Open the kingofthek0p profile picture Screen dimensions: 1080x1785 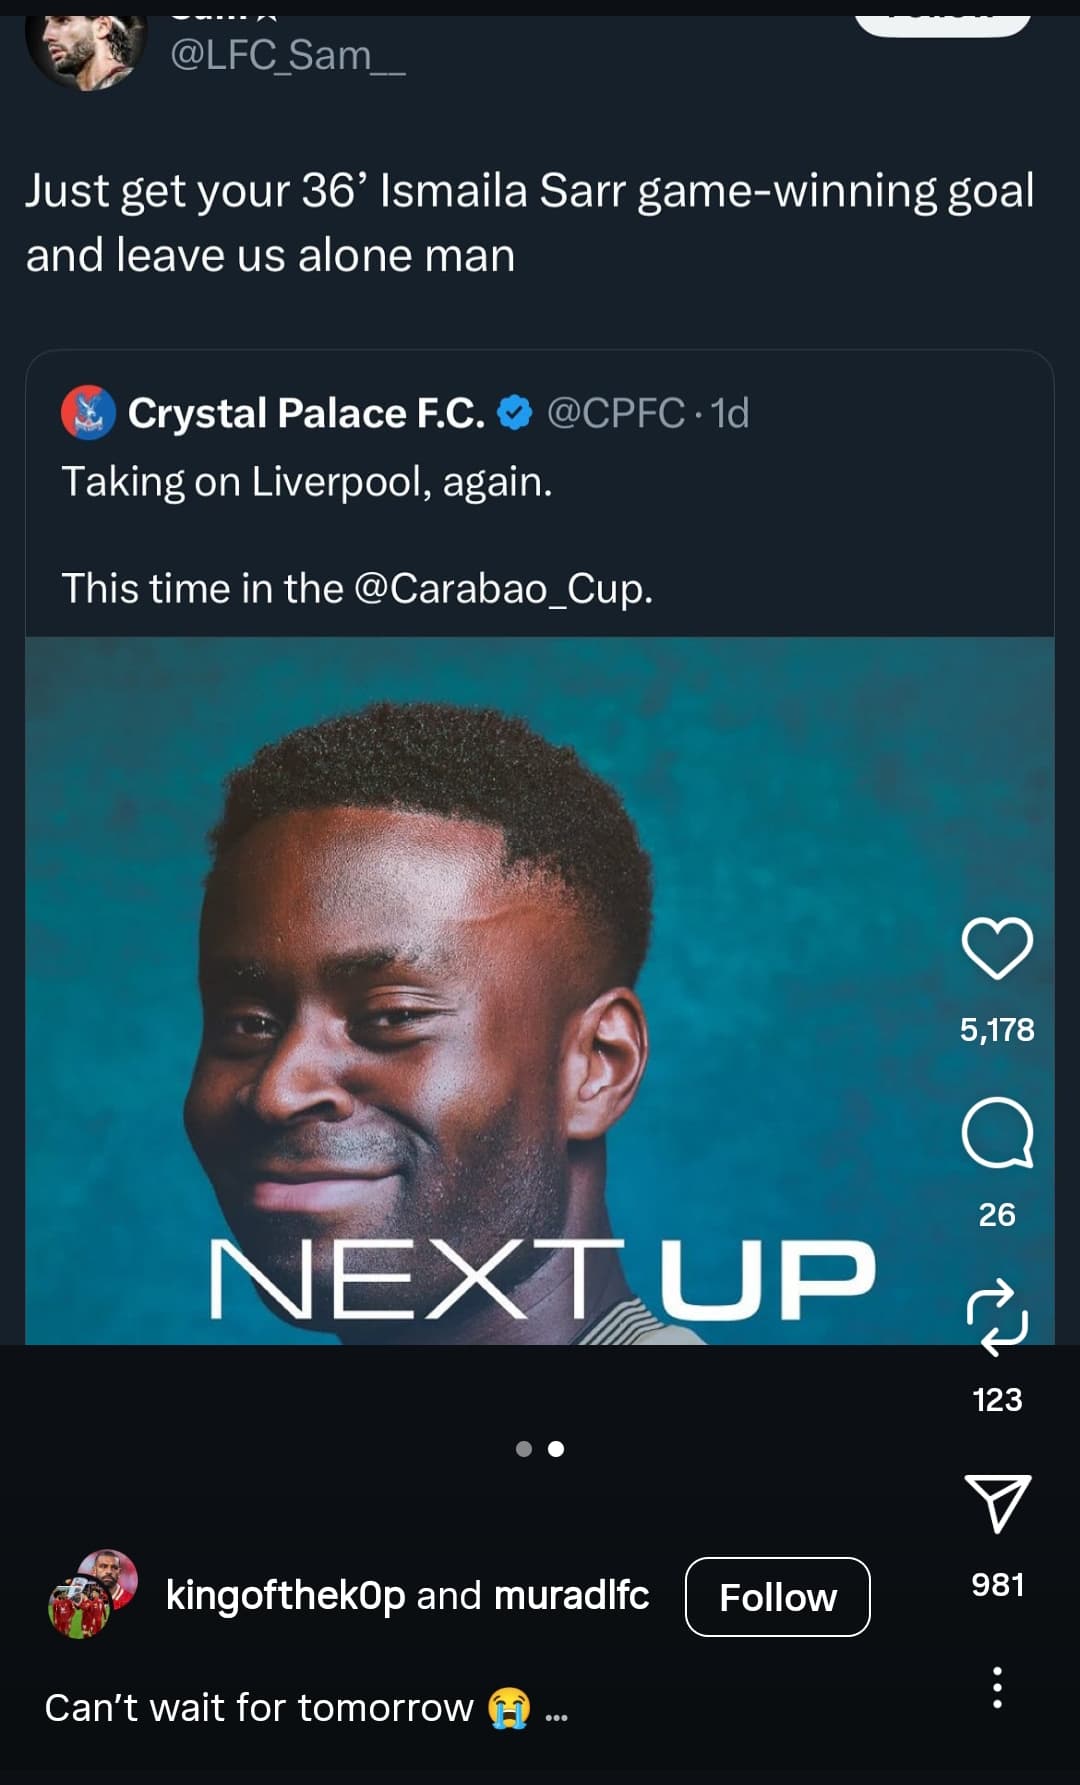pyautogui.click(x=93, y=1594)
